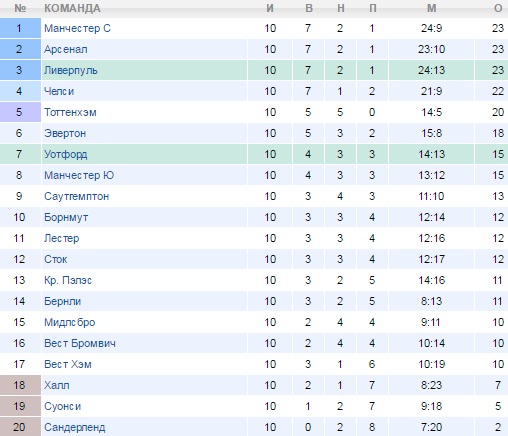Click the М goals column header
The width and height of the screenshot is (508, 436).
click(x=431, y=8)
